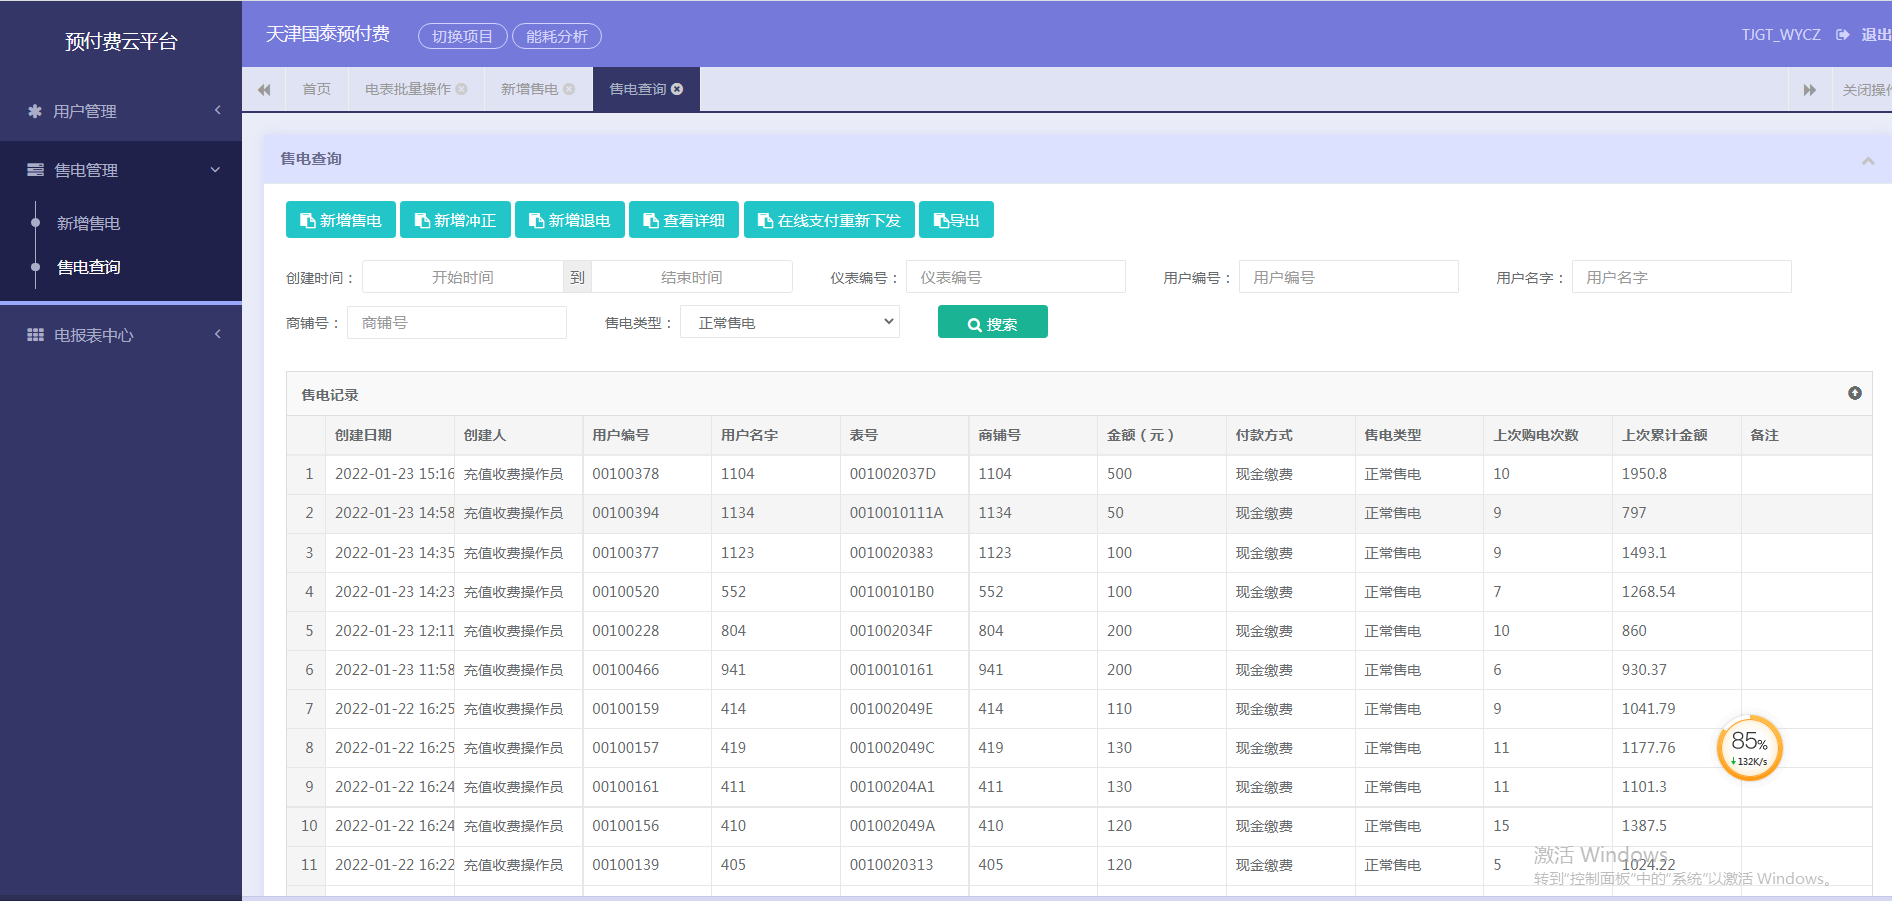The height and width of the screenshot is (901, 1892).
Task: Open the 售电类型 dropdown showing 正常售电
Action: point(790,322)
